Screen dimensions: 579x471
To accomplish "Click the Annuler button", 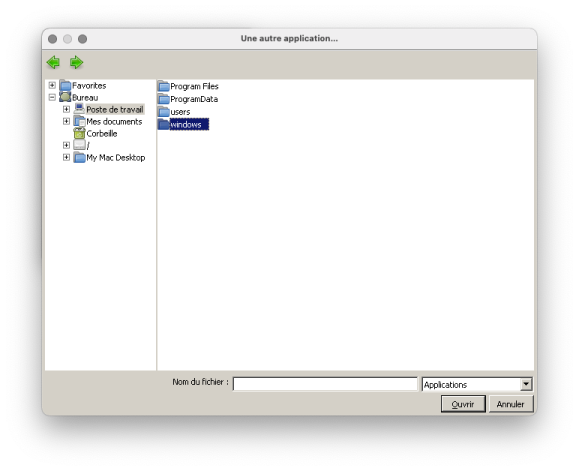I will click(511, 404).
